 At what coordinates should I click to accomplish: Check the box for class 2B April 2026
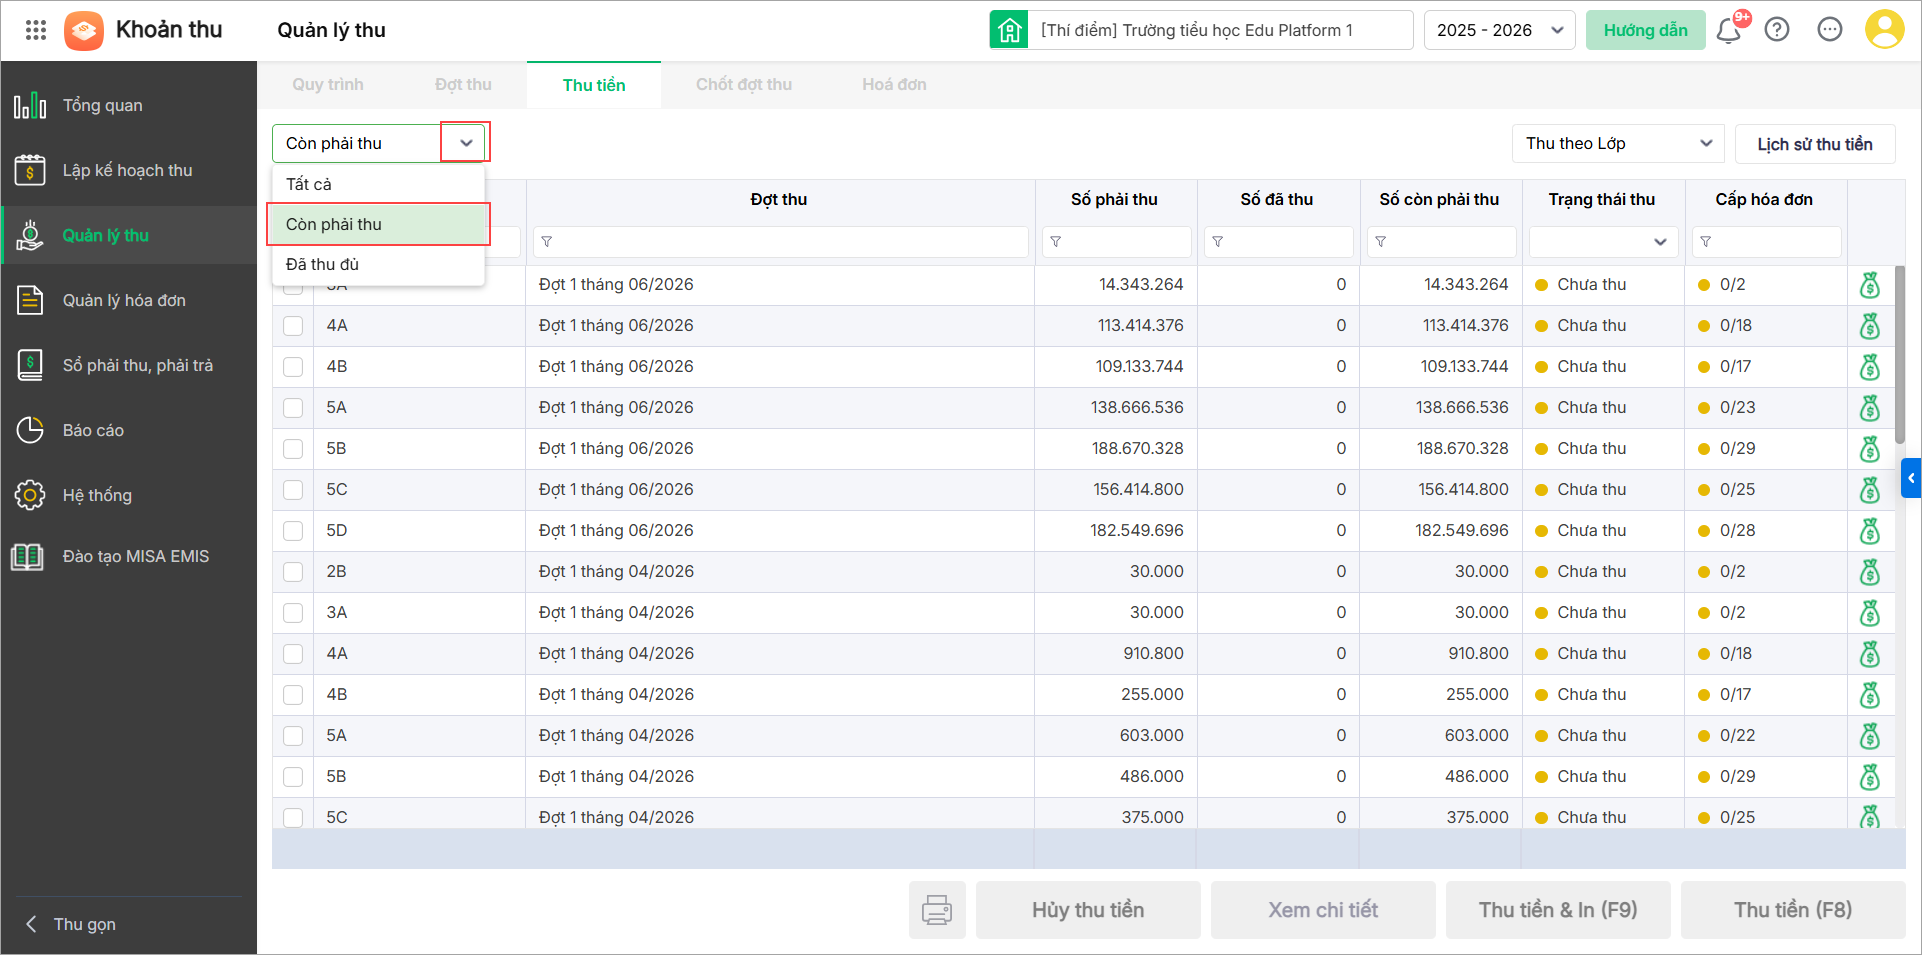(293, 572)
